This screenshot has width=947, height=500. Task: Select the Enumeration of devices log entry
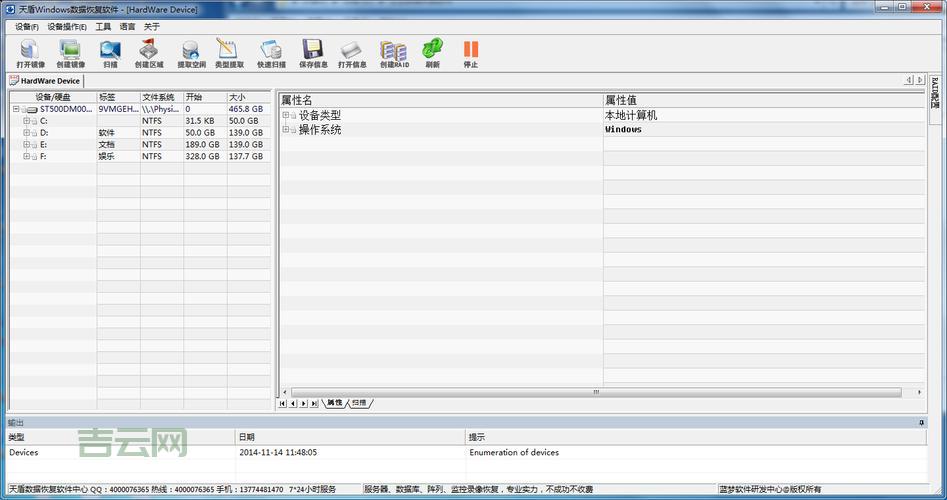coord(514,452)
